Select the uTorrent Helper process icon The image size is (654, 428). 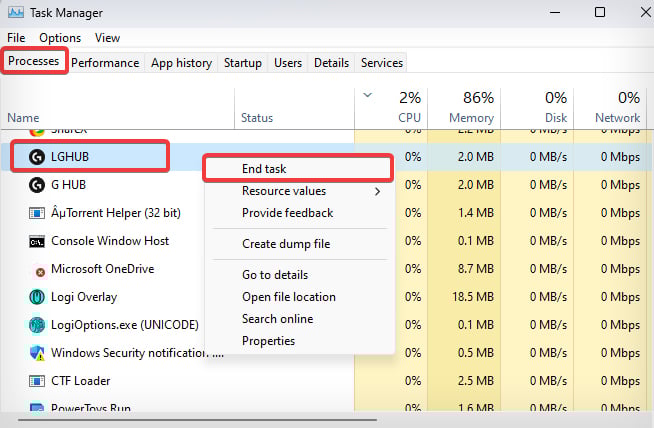click(x=37, y=213)
